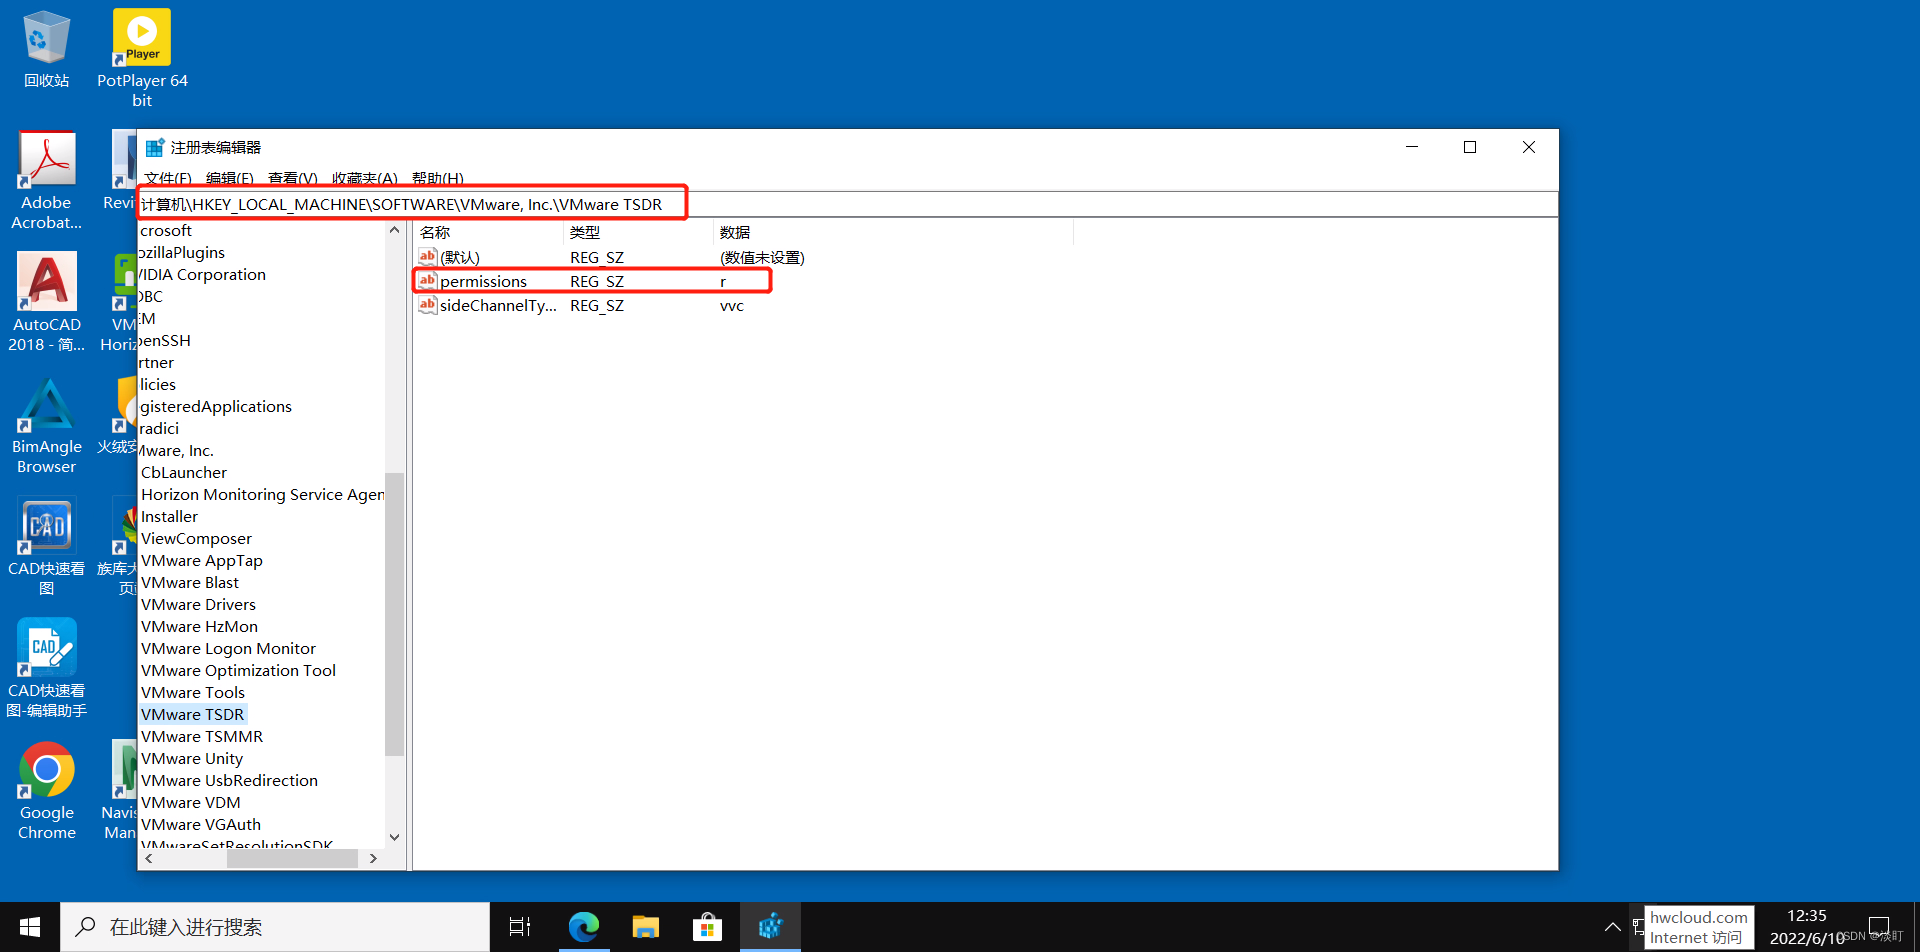This screenshot has width=1920, height=952.
Task: Click the registry address path field
Action: pos(846,204)
